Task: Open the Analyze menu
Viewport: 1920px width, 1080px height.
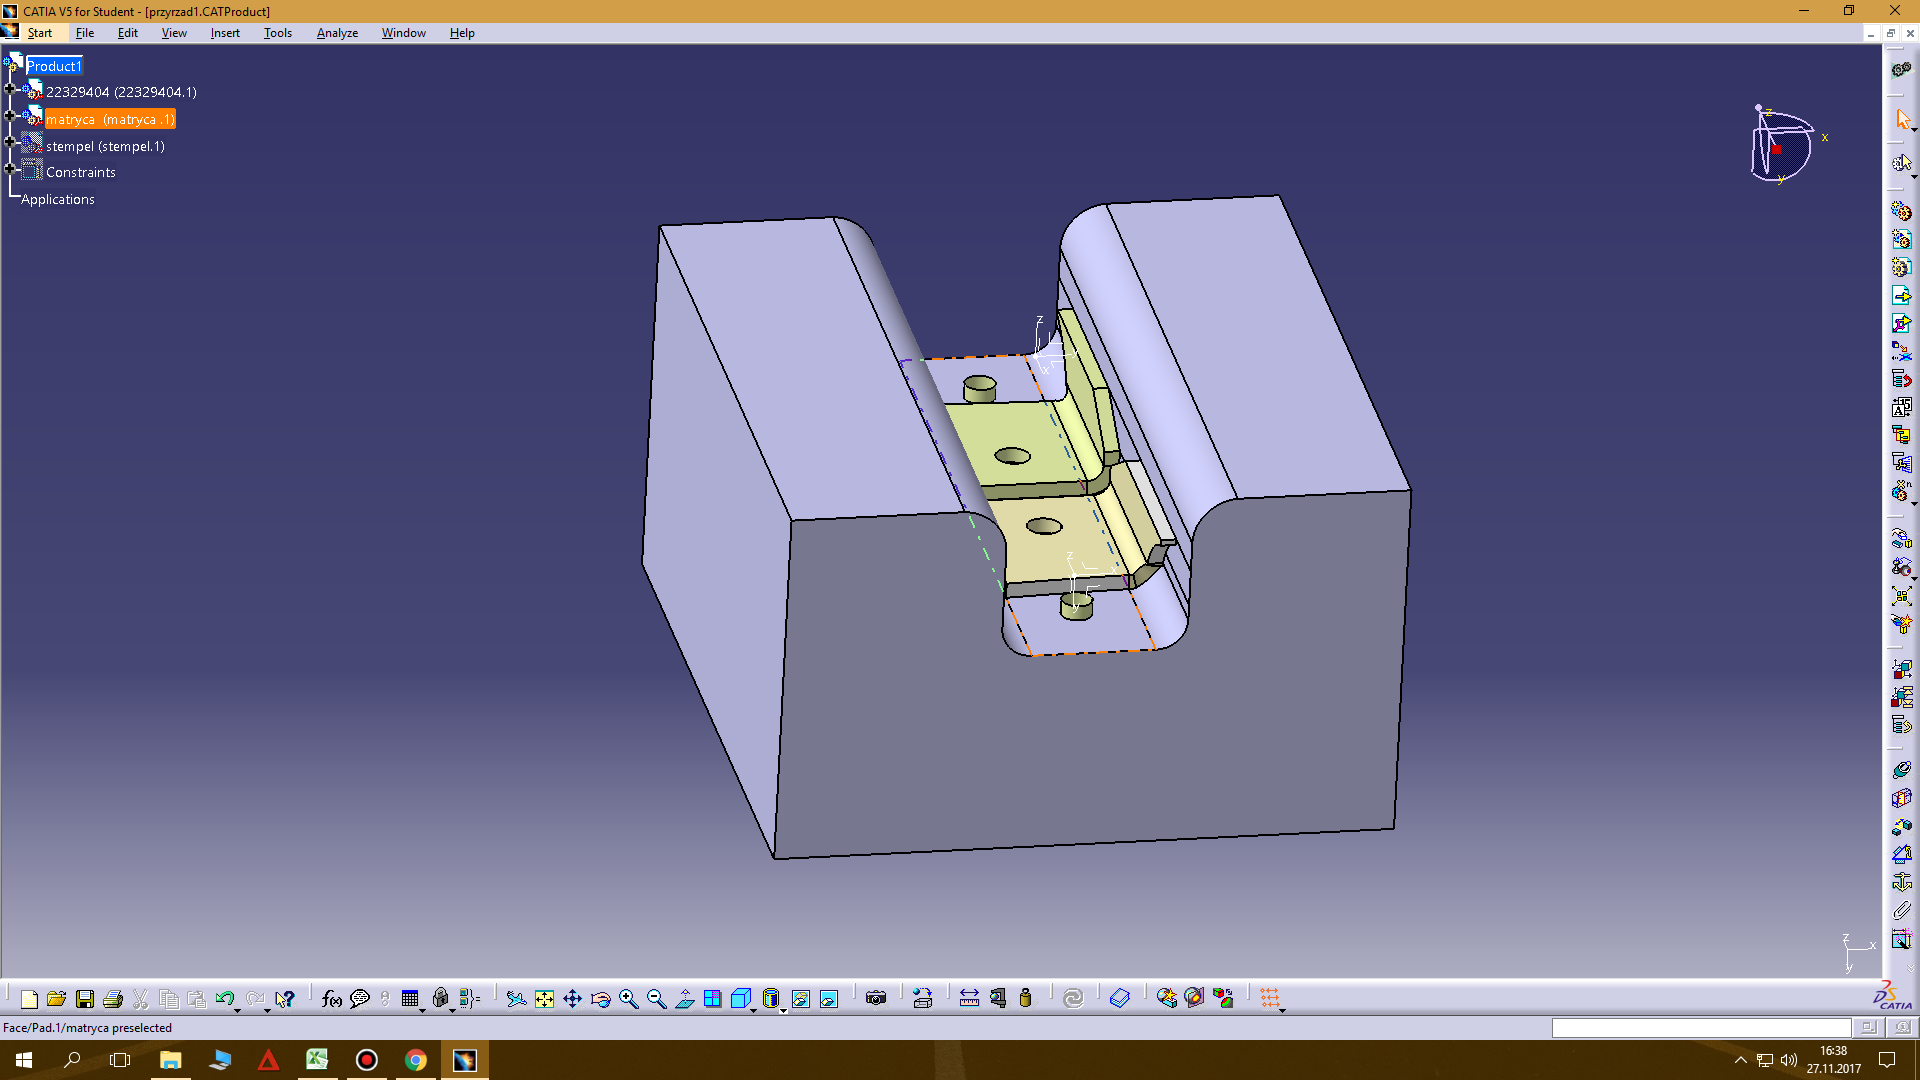Action: pyautogui.click(x=337, y=33)
